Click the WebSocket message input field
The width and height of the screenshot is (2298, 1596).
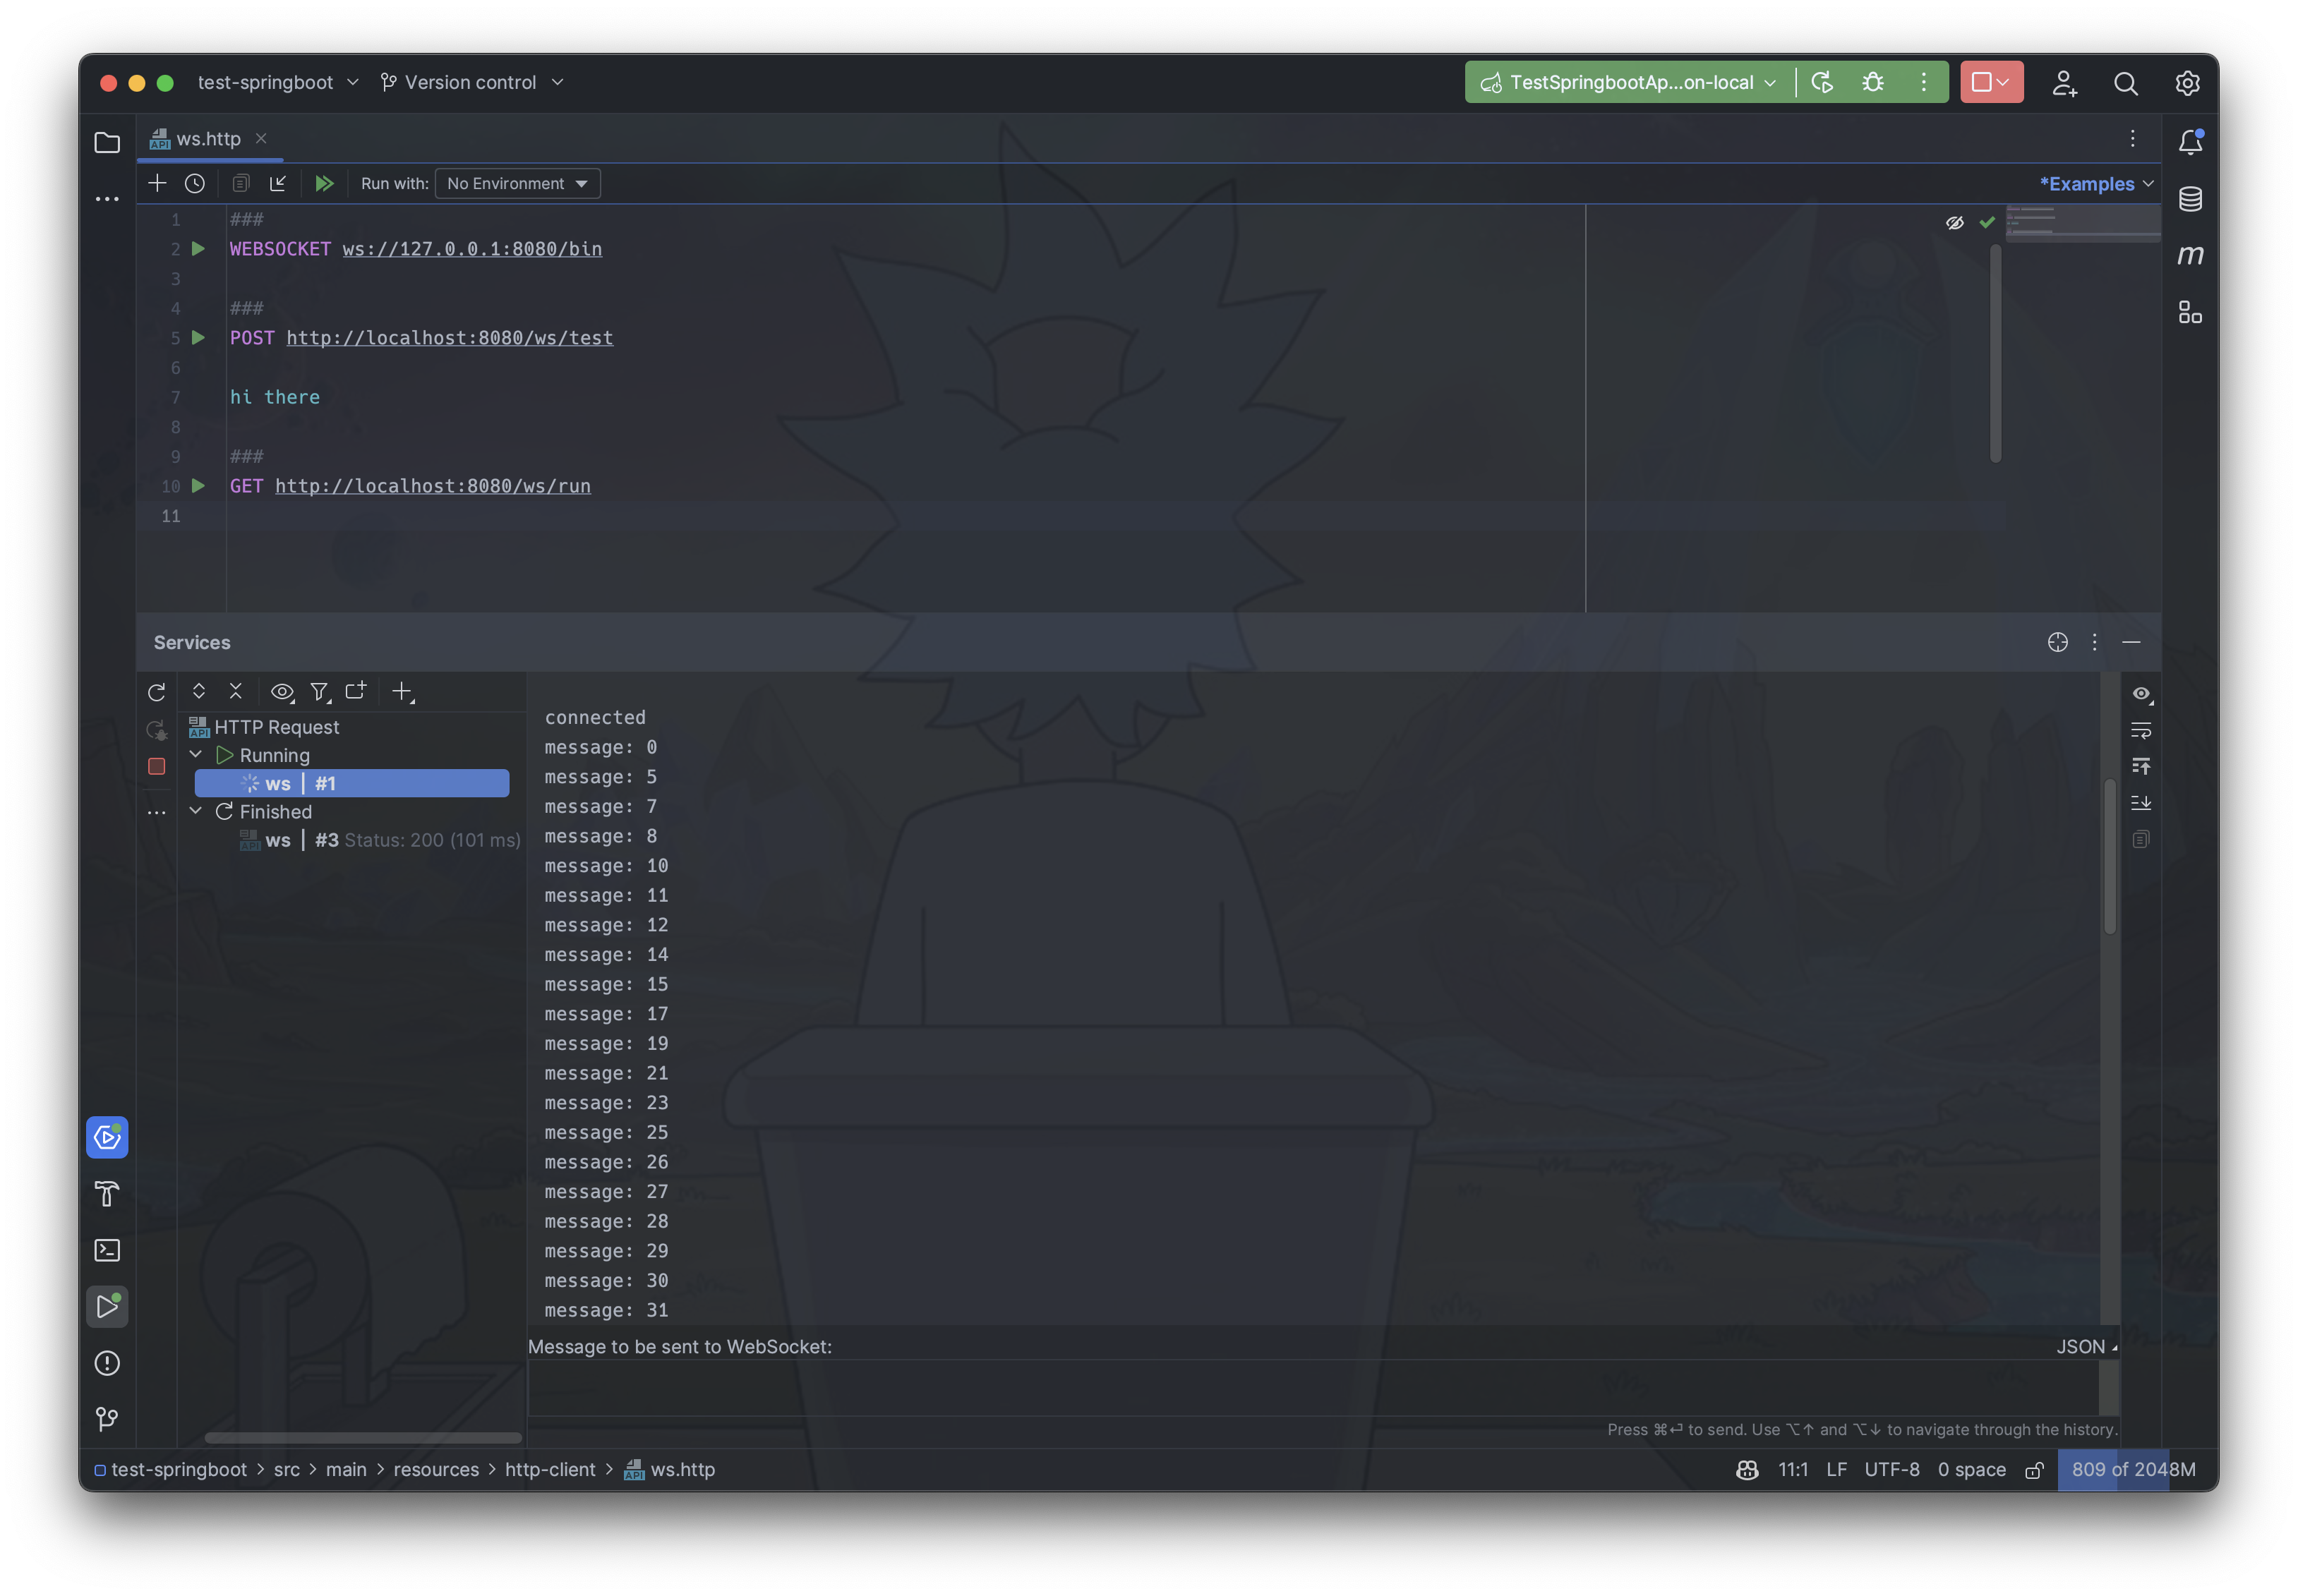pos(1310,1388)
